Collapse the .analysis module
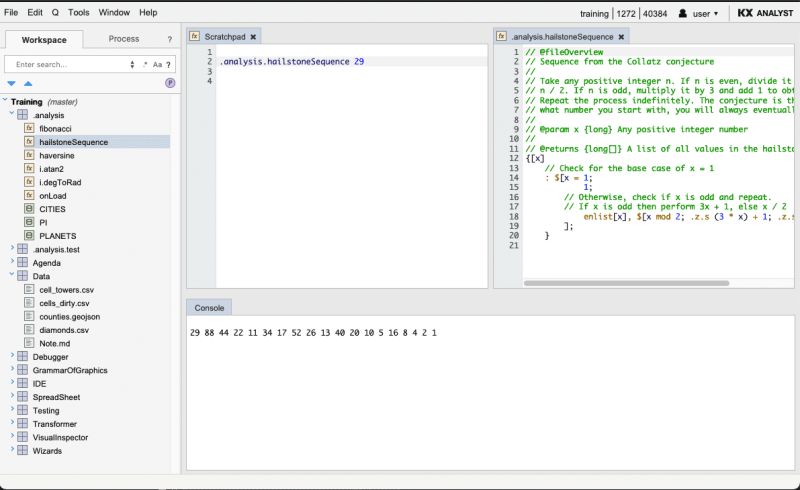Viewport: 800px width, 490px height. coord(12,114)
